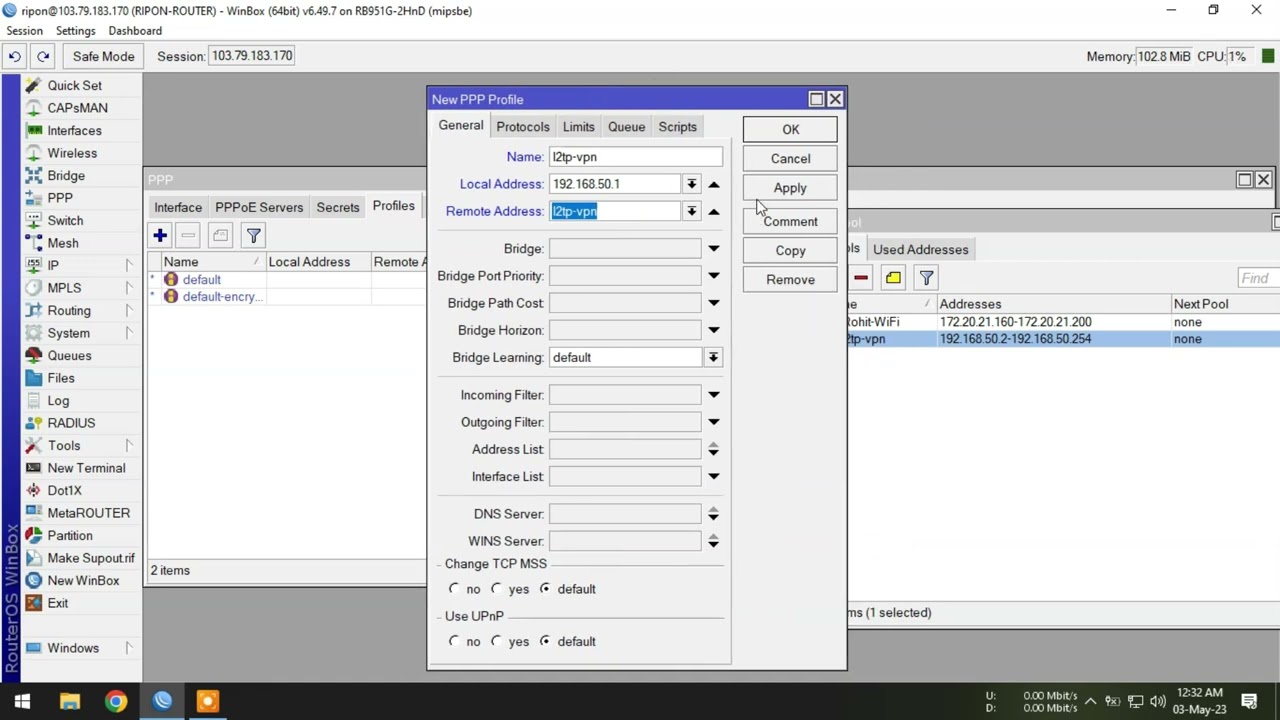This screenshot has height=720, width=1280.
Task: Open Files sidebar item
Action: [60, 378]
